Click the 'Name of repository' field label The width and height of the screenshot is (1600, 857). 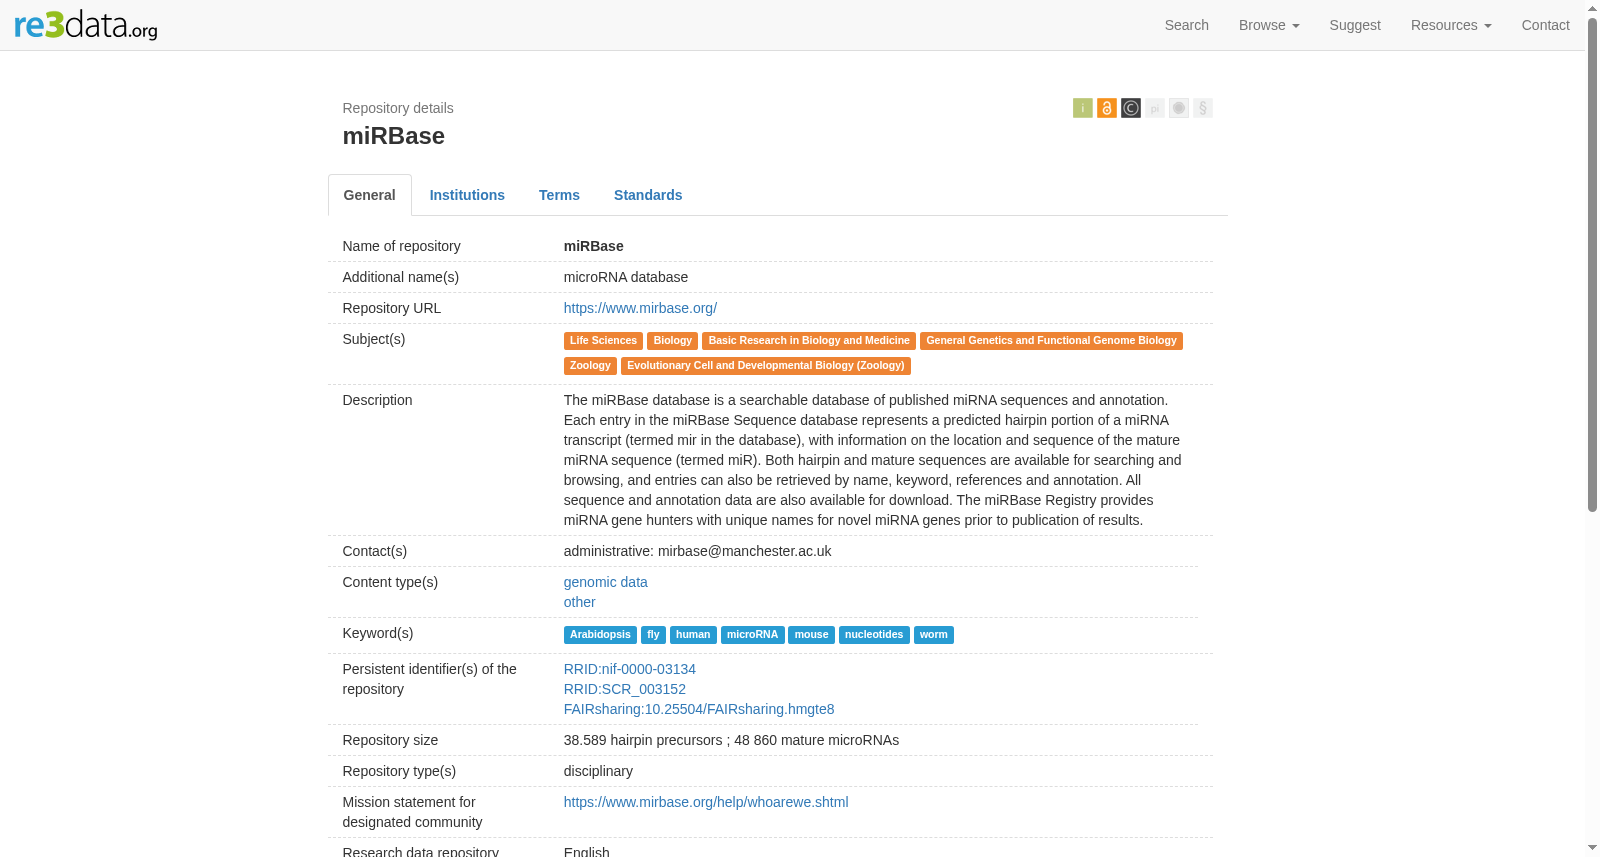click(x=402, y=246)
